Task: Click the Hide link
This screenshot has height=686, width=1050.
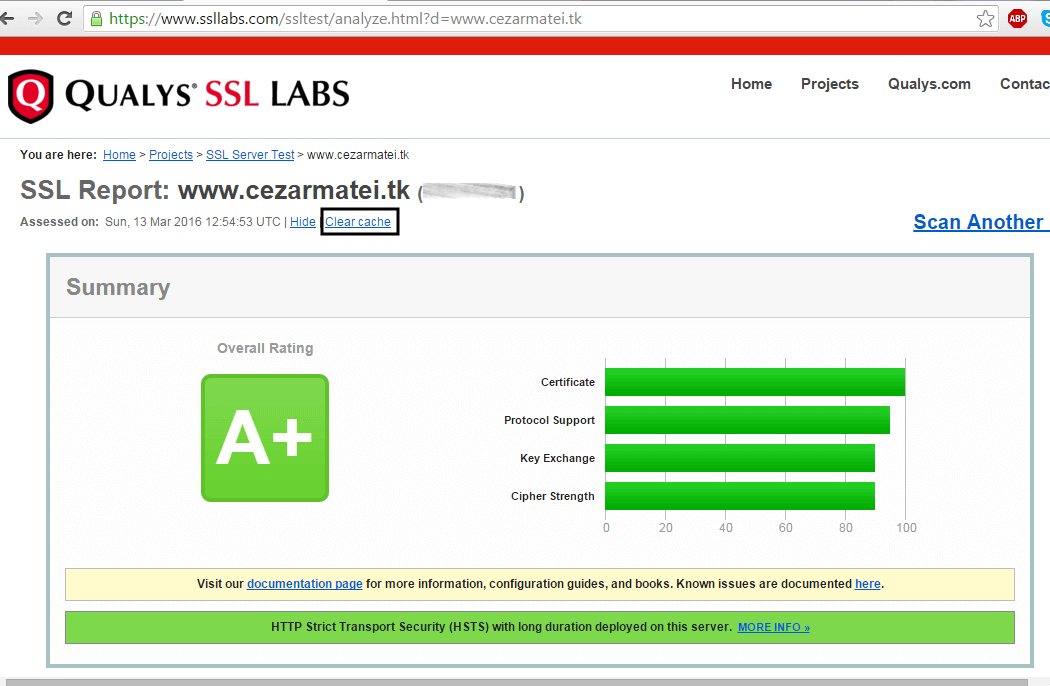Action: click(303, 222)
